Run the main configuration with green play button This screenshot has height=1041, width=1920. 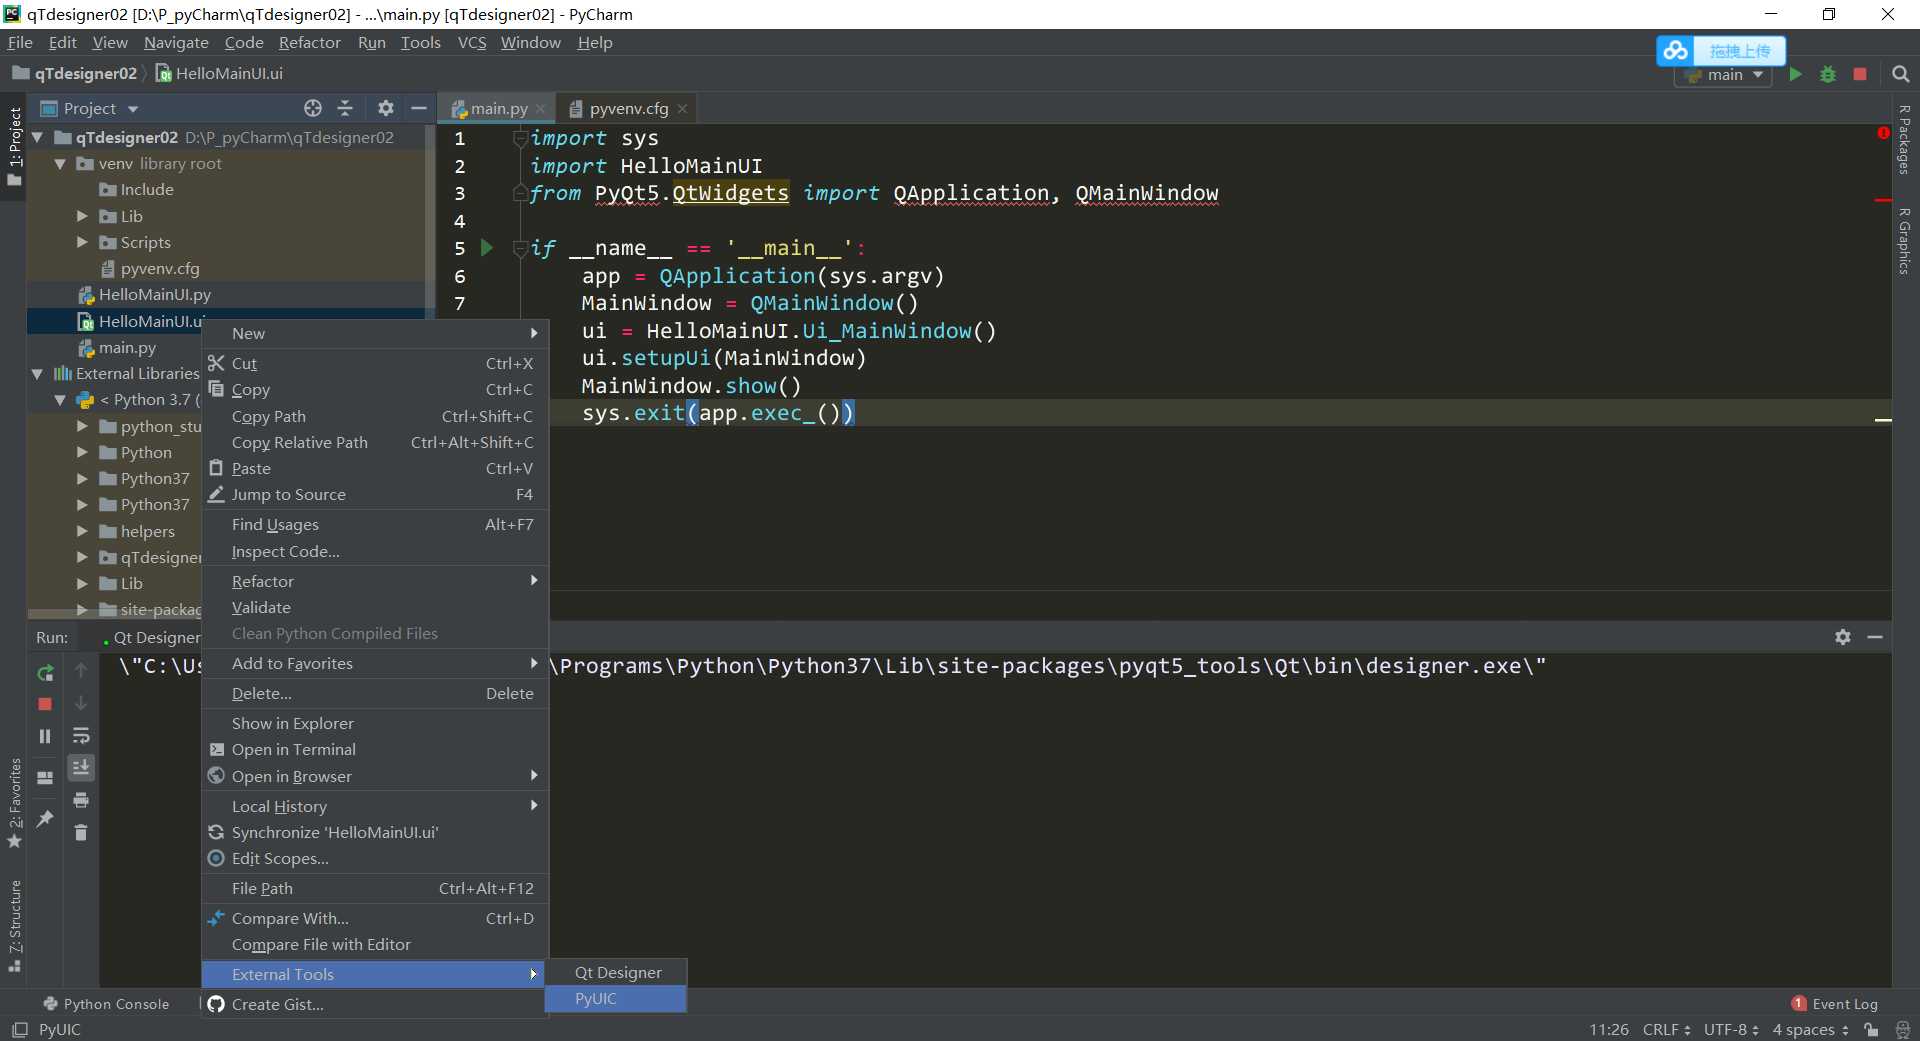pyautogui.click(x=1796, y=75)
